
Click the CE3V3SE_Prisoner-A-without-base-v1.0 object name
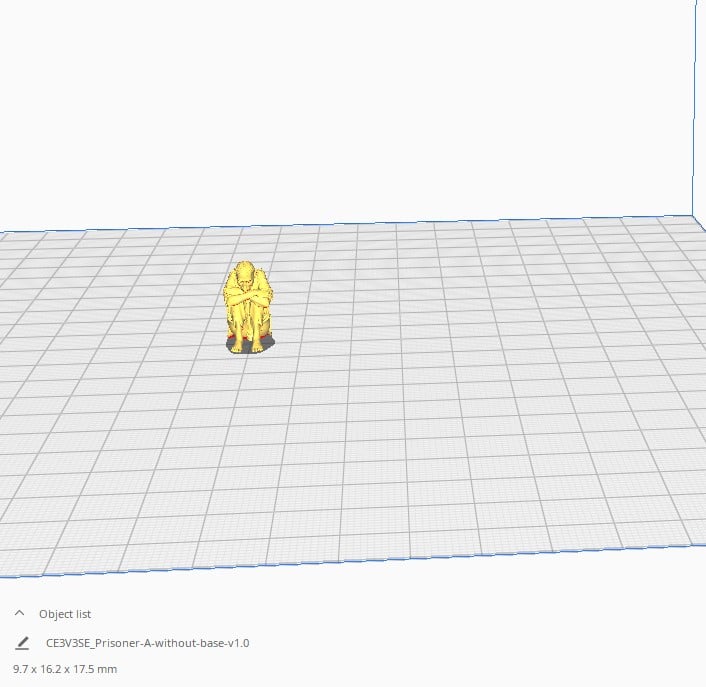click(148, 643)
